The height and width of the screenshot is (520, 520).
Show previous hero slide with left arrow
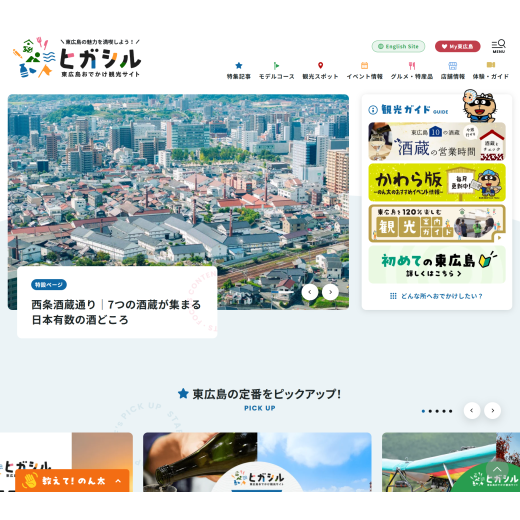tap(310, 292)
